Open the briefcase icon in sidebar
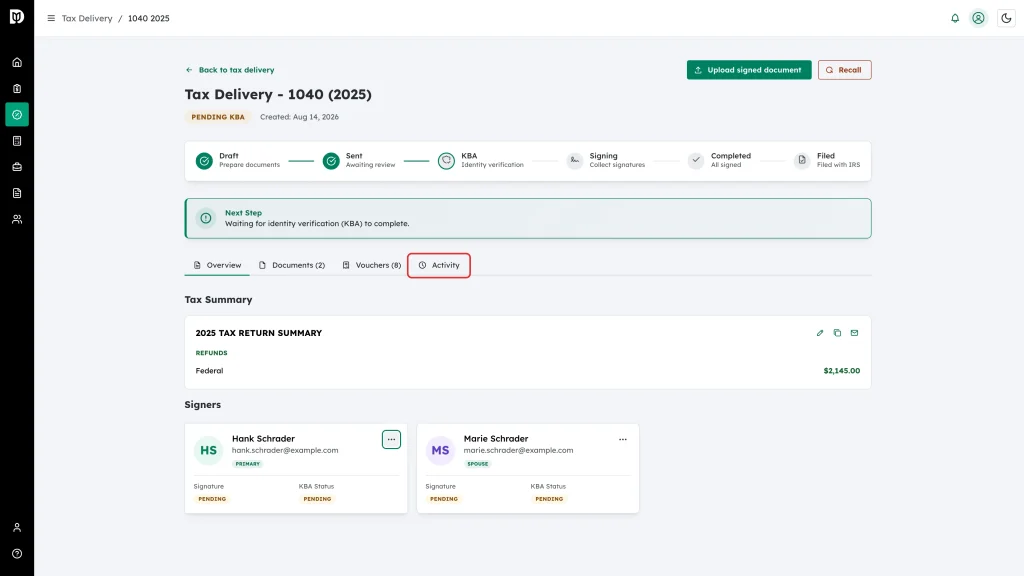Image resolution: width=1024 pixels, height=576 pixels. tap(17, 167)
